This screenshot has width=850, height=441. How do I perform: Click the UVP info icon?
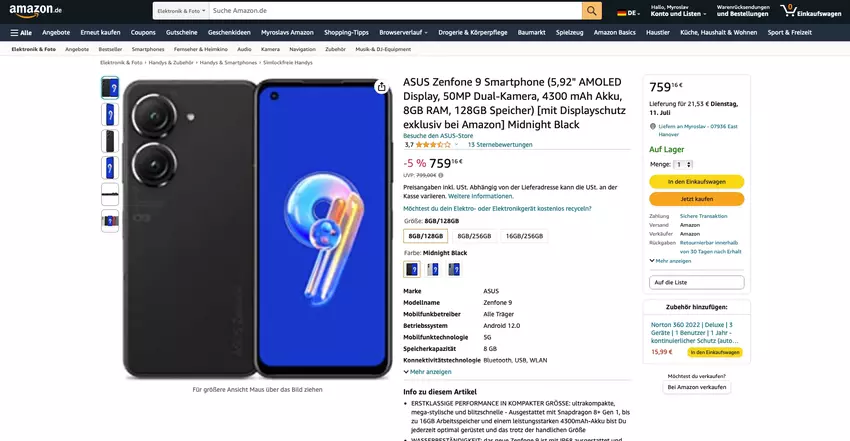tap(441, 176)
